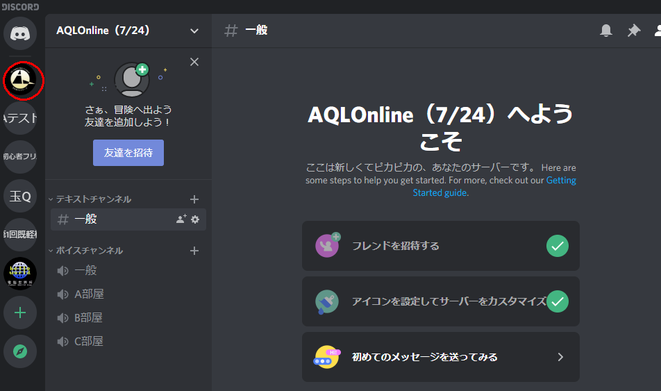Open settings gear for 一般 text channel
Screen dimensions: 661x391
(195, 219)
